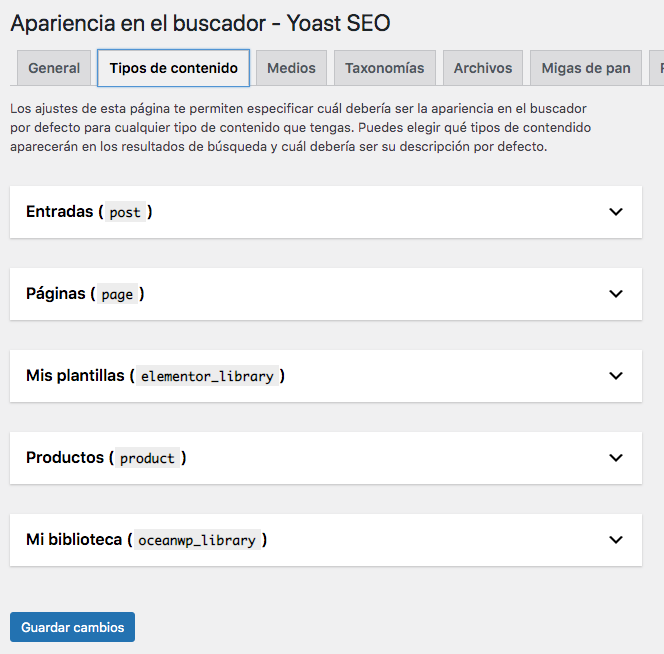Screen dimensions: 664x654
Task: Click the oceanwp_library code label
Action: [x=197, y=540]
